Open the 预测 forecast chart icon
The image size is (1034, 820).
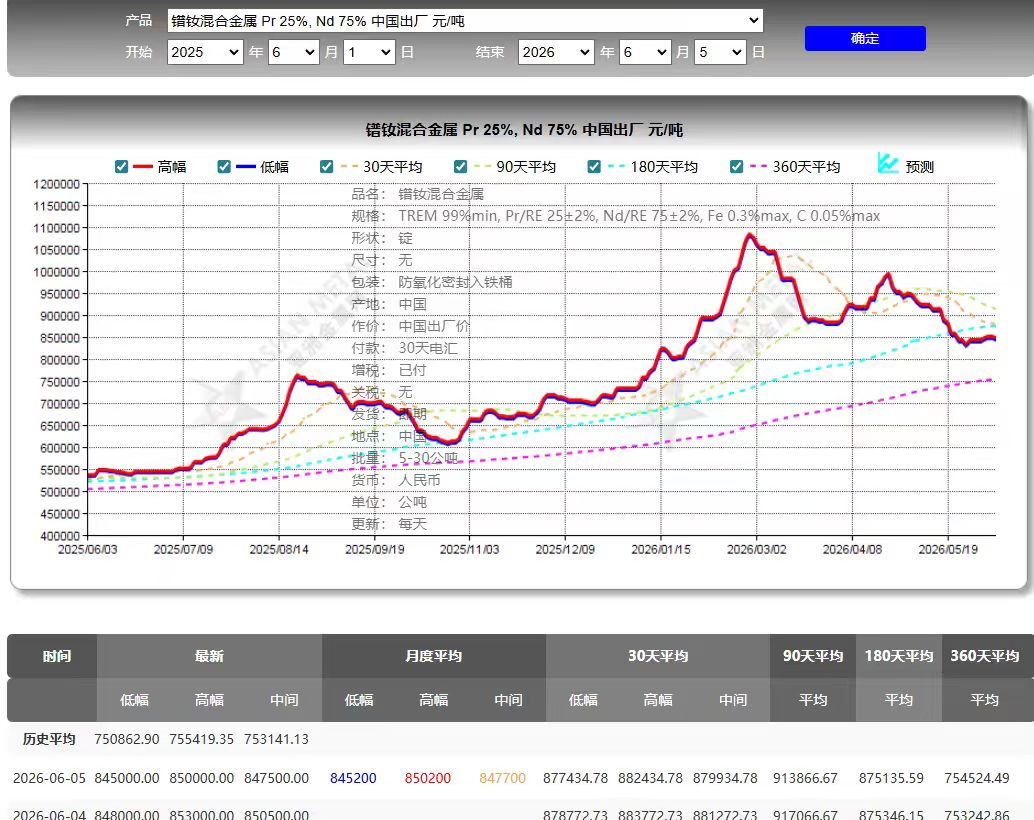click(888, 163)
